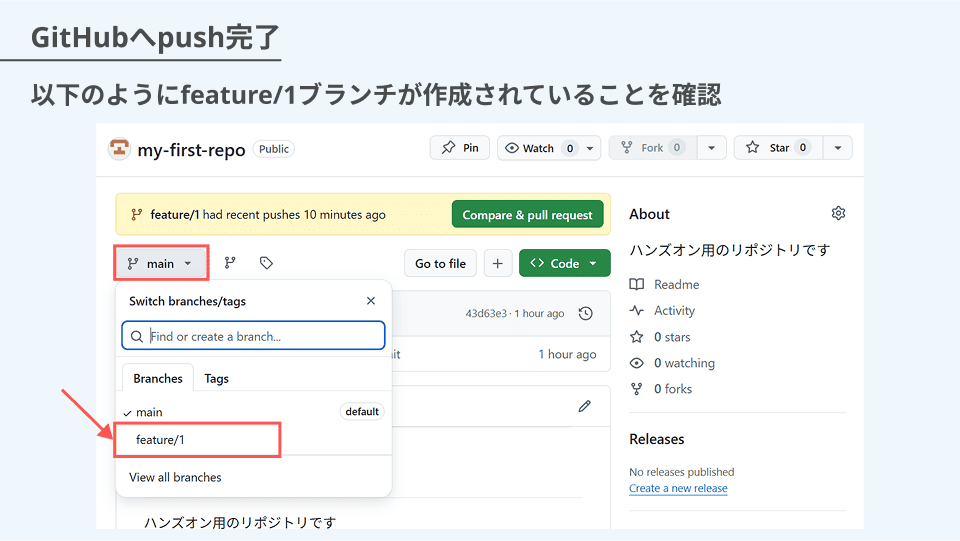Select the main branch entry
The image size is (960, 541).
point(253,412)
